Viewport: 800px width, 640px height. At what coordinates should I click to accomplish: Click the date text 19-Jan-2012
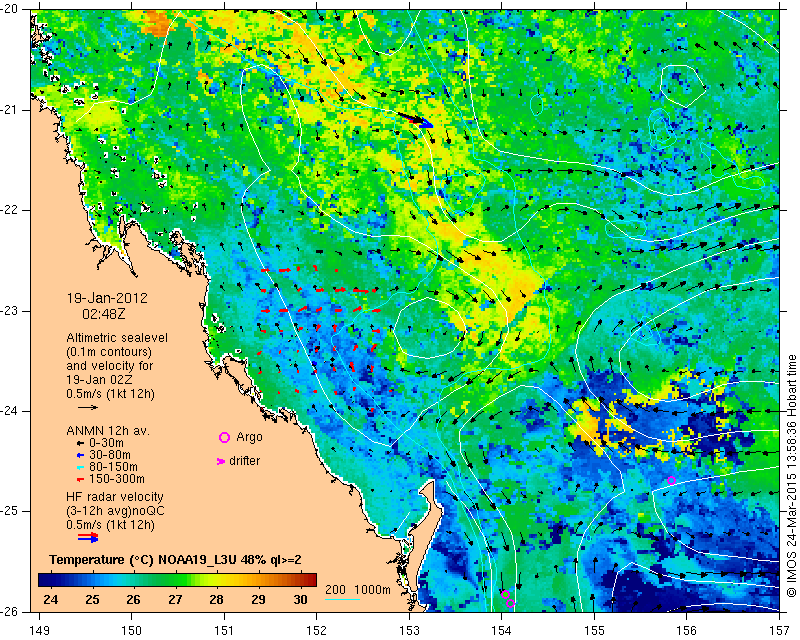coord(107,298)
